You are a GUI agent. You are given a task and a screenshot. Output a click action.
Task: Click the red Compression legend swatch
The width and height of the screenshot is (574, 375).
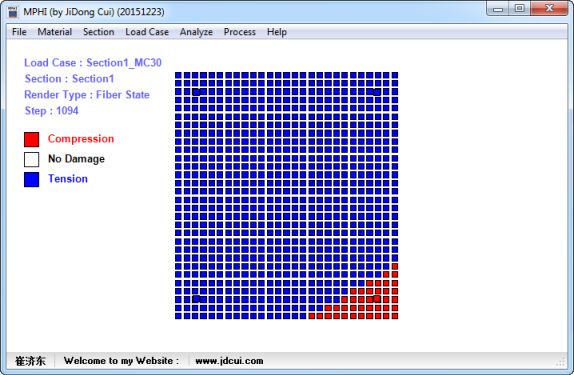pos(31,140)
